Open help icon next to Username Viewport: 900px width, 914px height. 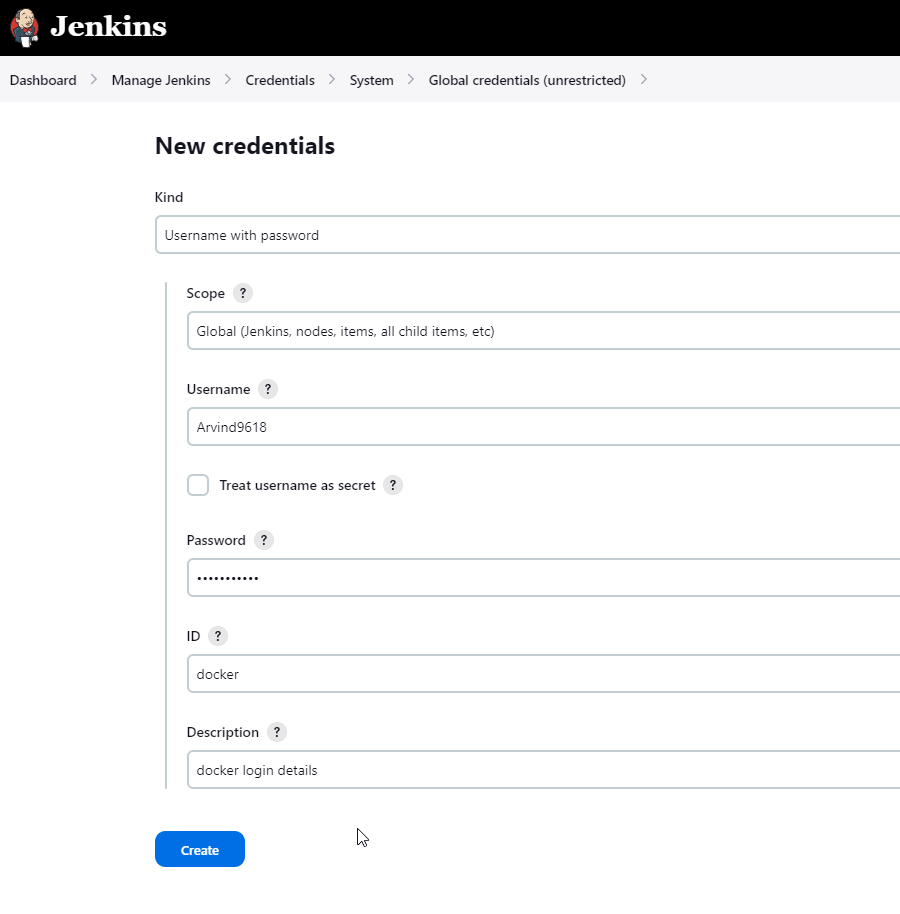click(x=268, y=389)
